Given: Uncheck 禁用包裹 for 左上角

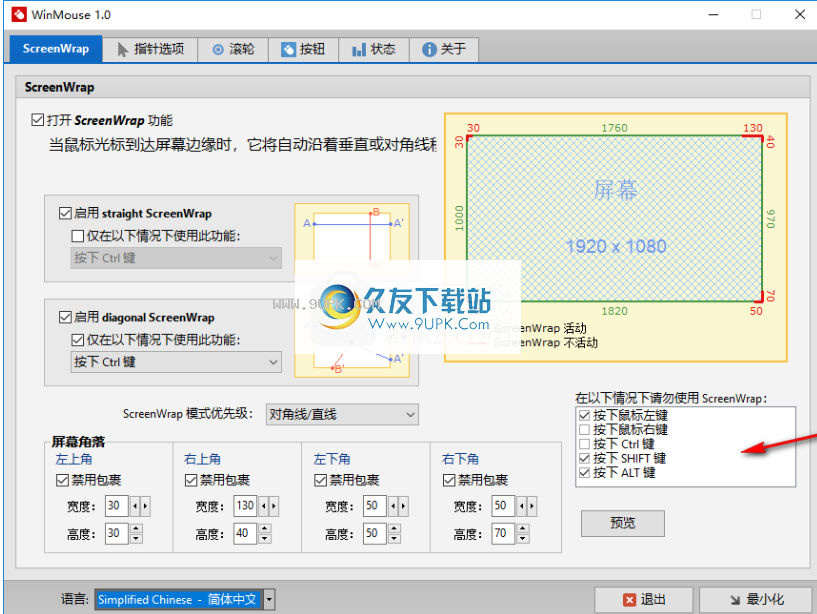Looking at the screenshot, I should (x=63, y=480).
